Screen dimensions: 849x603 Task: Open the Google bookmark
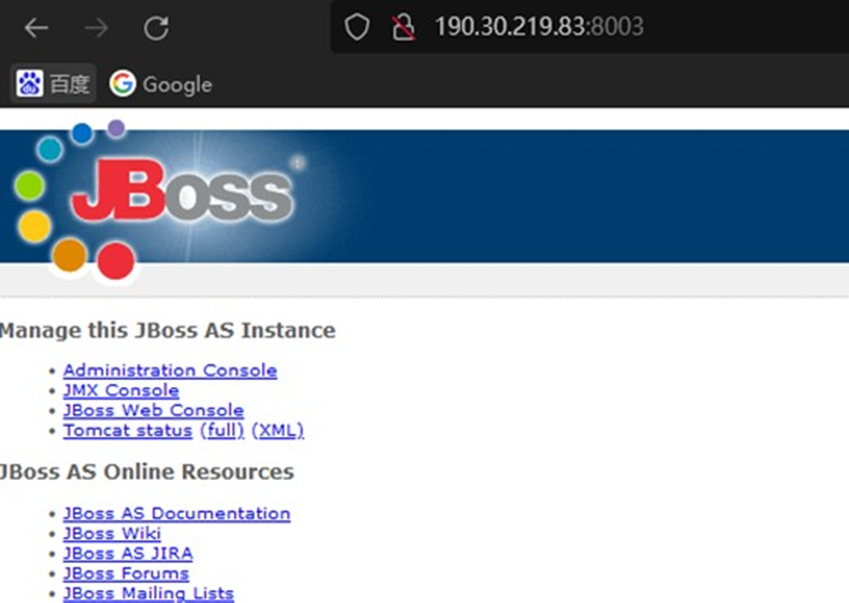161,84
